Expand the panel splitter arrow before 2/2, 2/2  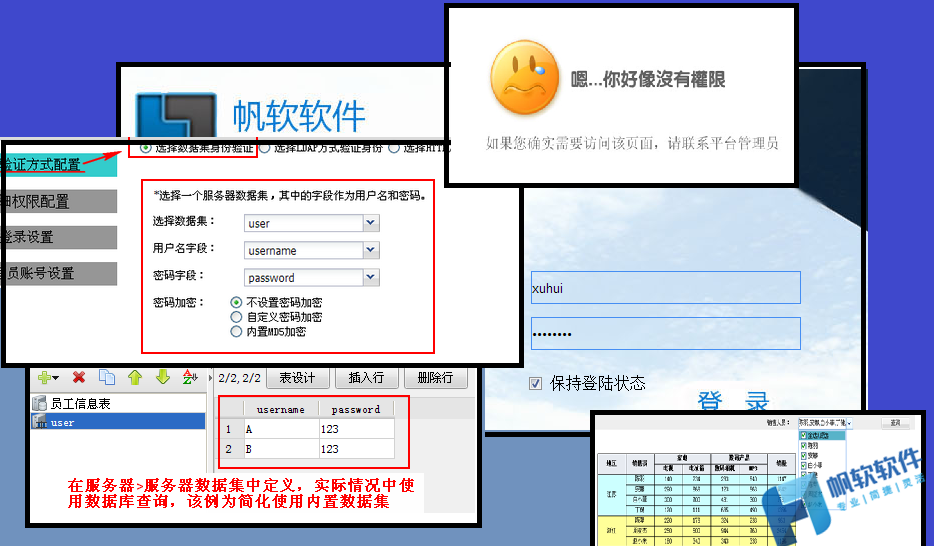[x=210, y=377]
